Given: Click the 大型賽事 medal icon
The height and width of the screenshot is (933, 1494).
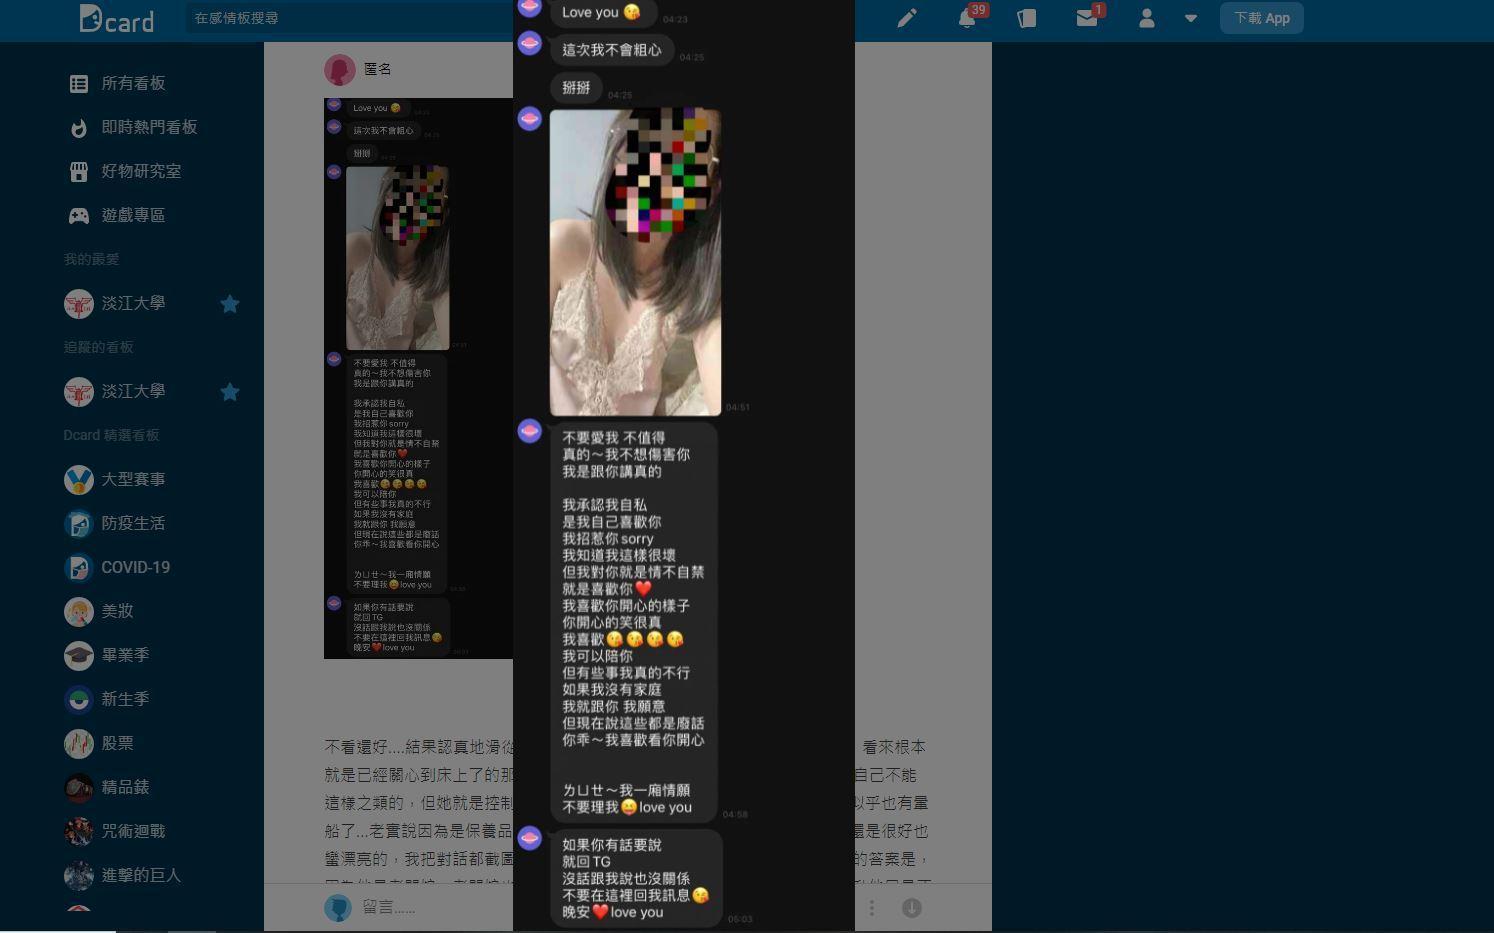Looking at the screenshot, I should point(79,479).
